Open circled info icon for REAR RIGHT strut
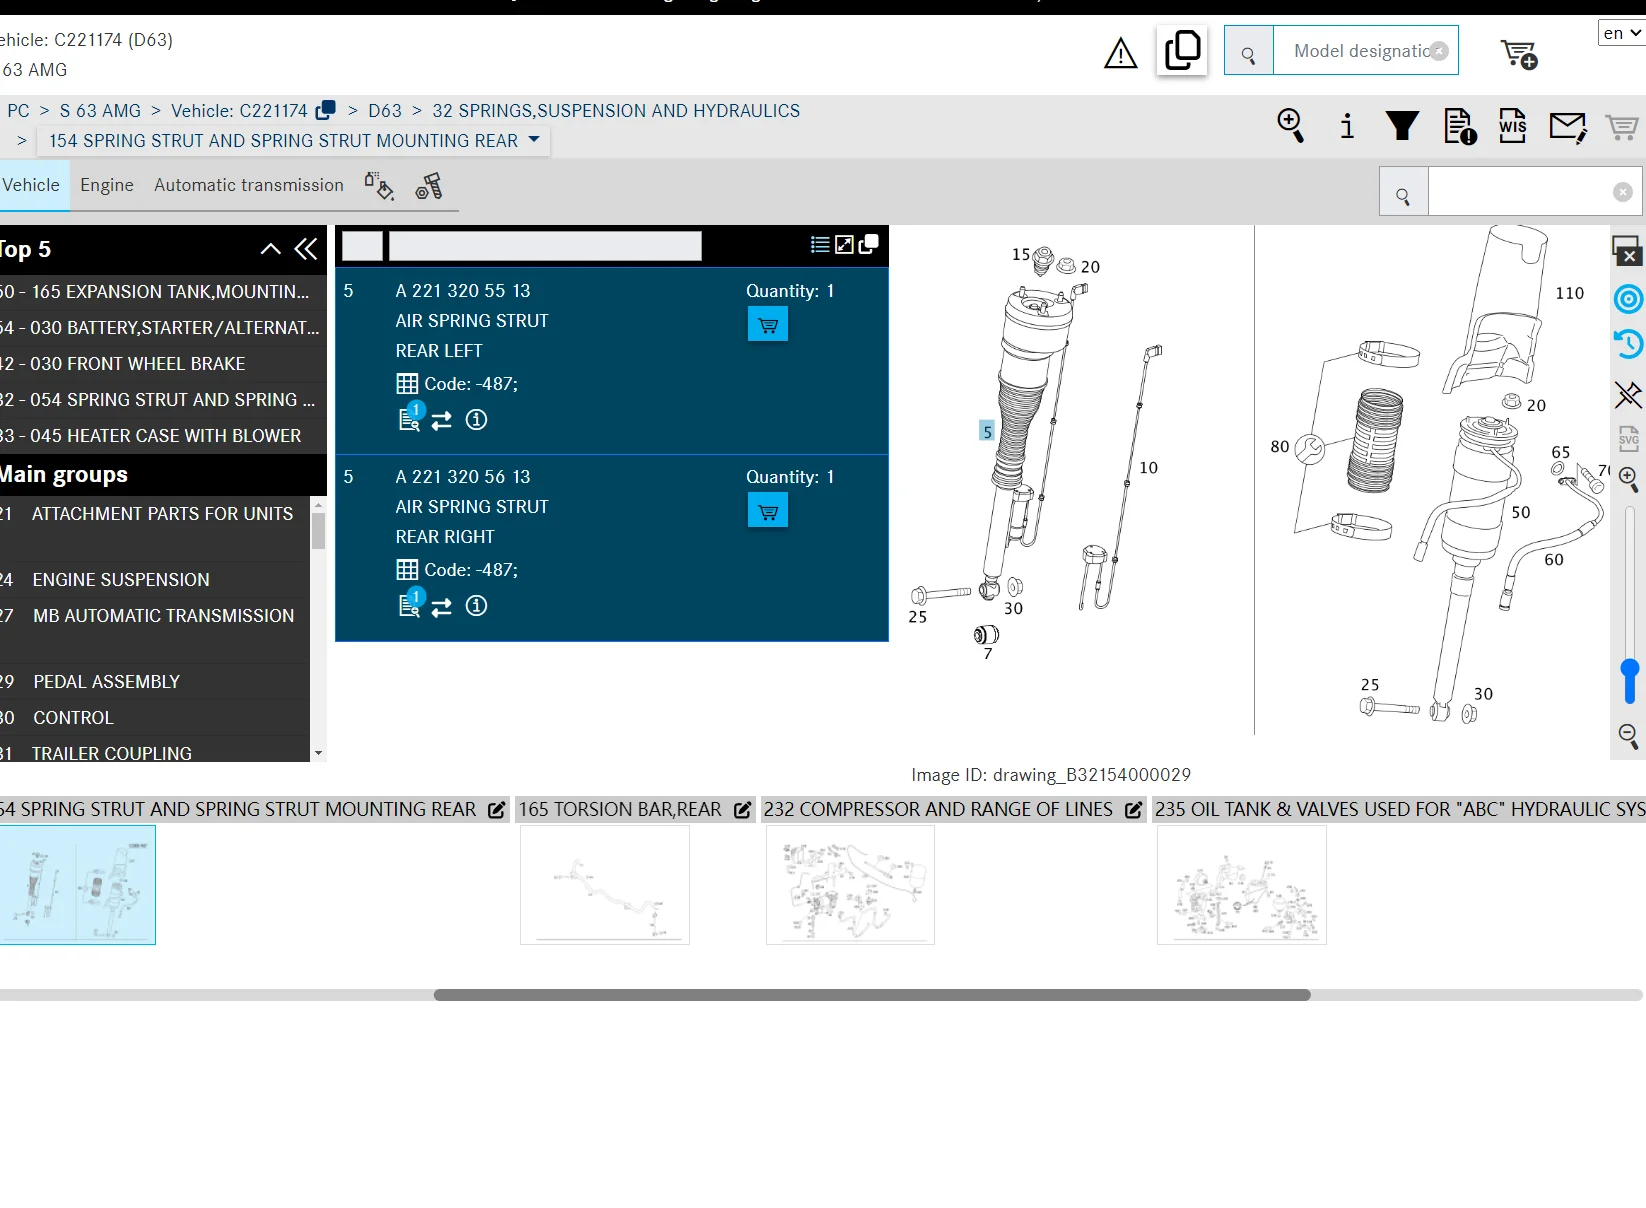 coord(477,606)
